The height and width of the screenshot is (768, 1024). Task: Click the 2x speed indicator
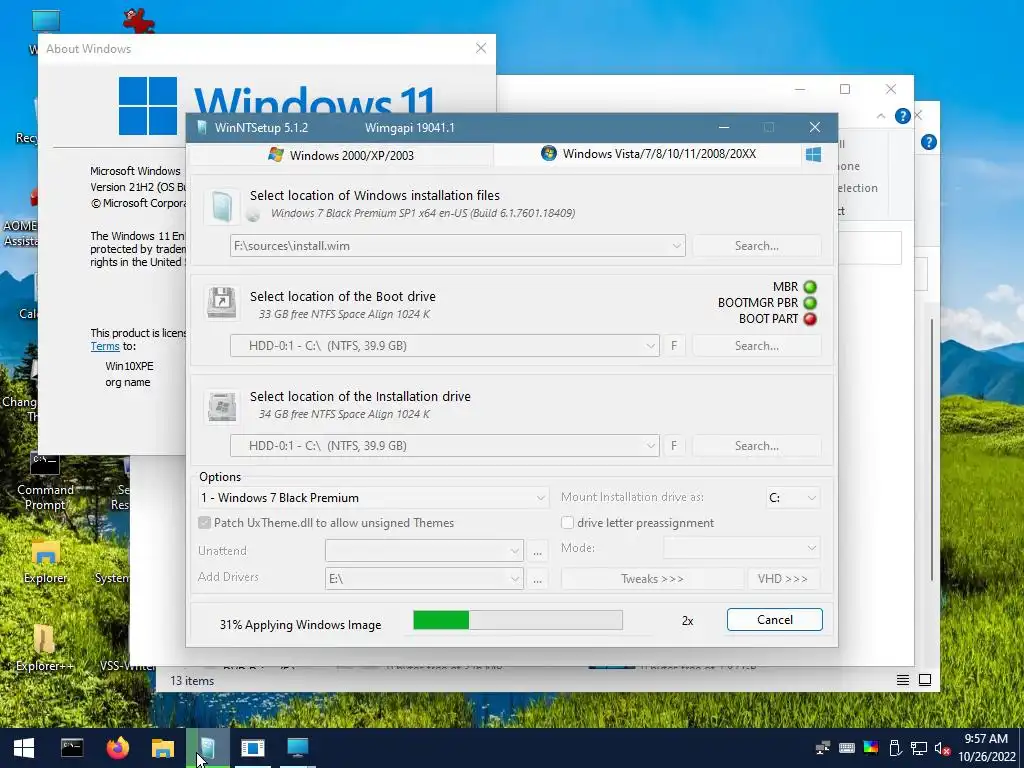[x=687, y=621]
